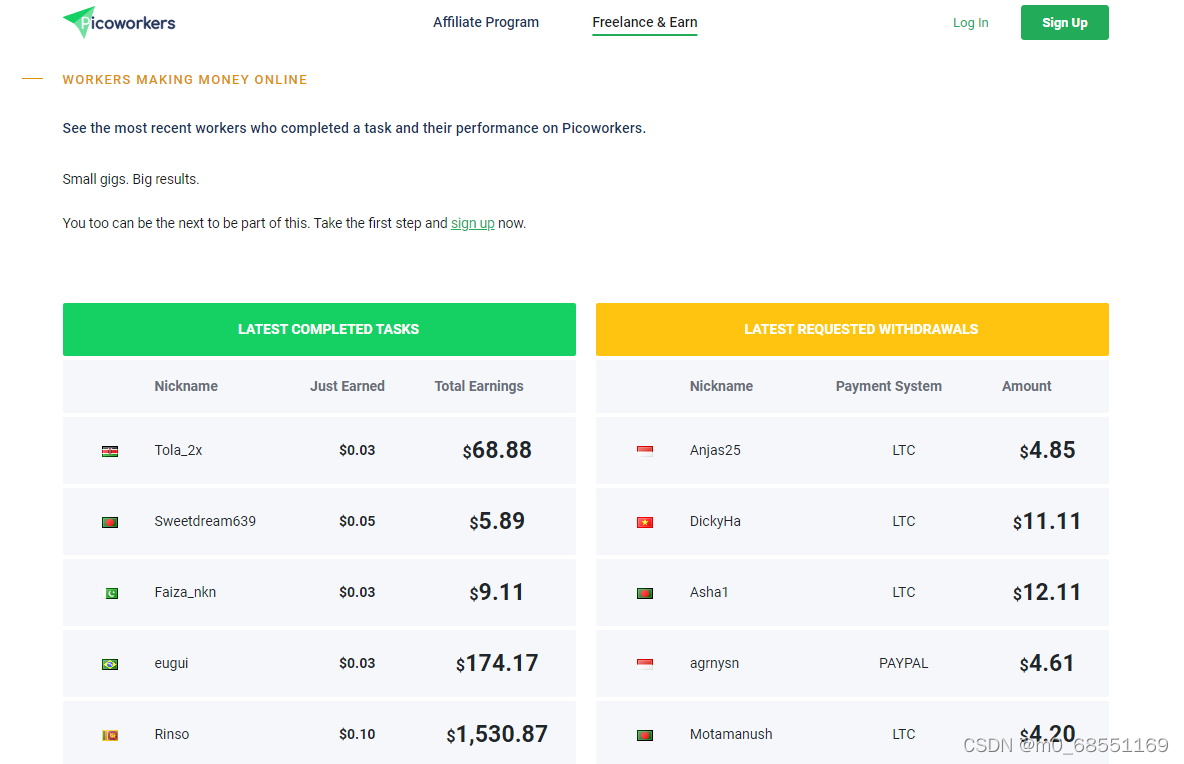The width and height of the screenshot is (1184, 764).
Task: Select the nickname Anjas25
Action: click(715, 451)
